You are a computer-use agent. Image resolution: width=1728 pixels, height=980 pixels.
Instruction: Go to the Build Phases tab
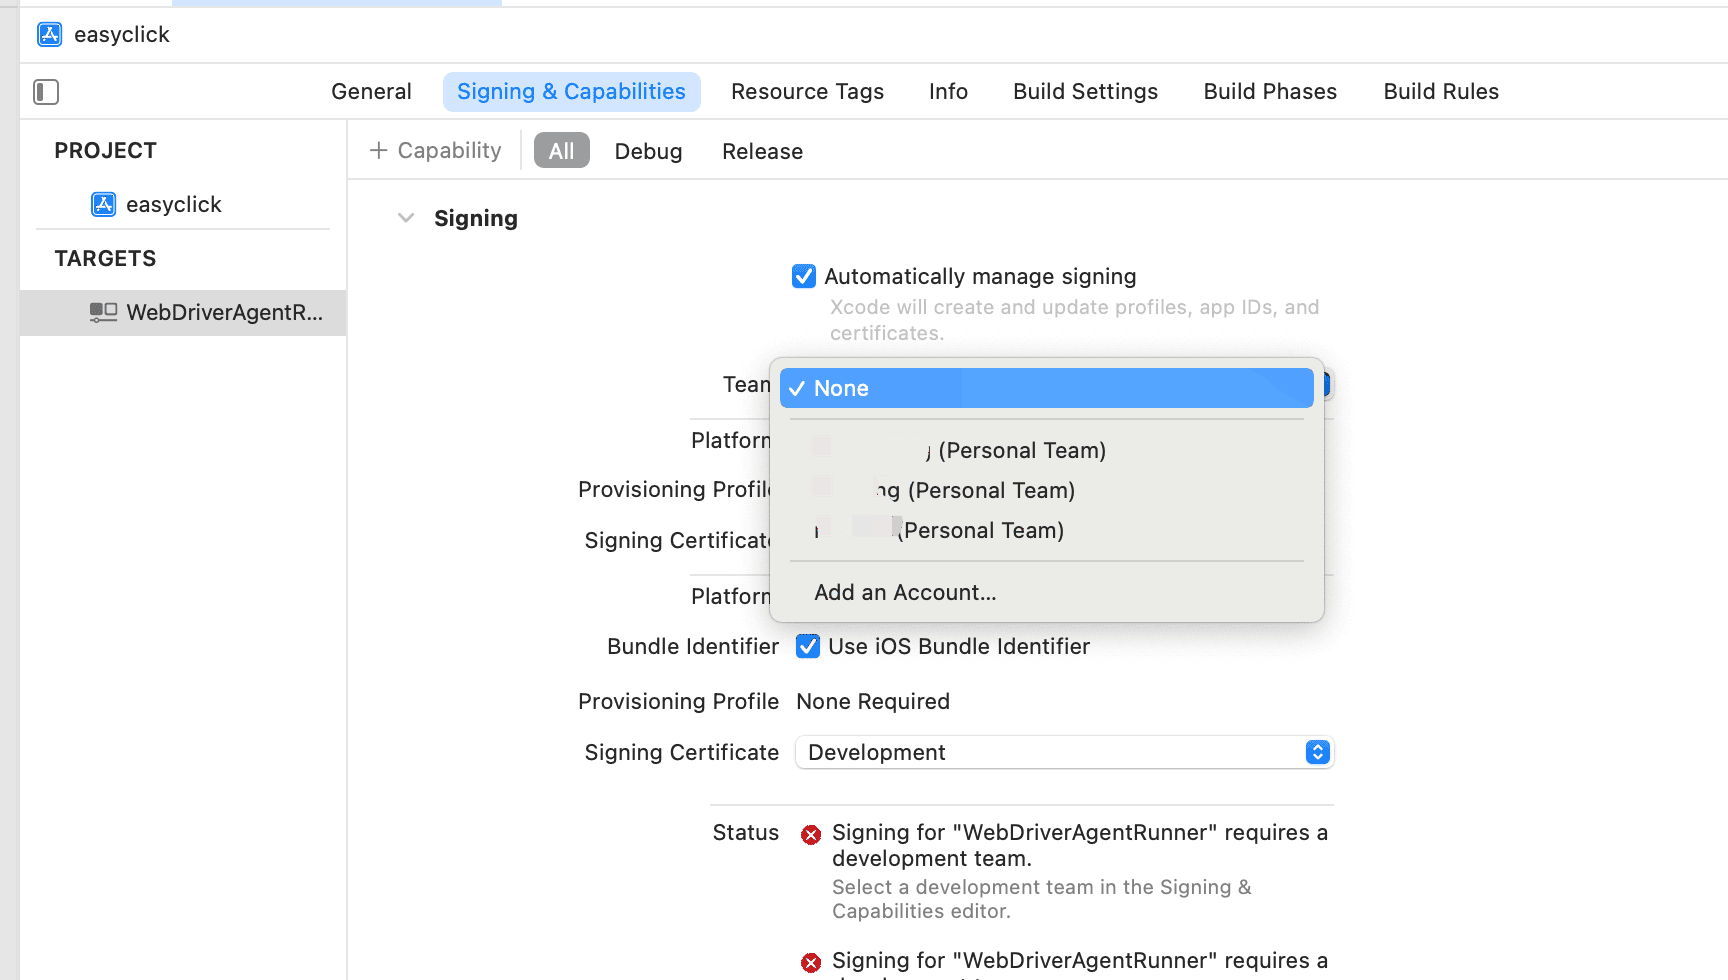[1270, 92]
